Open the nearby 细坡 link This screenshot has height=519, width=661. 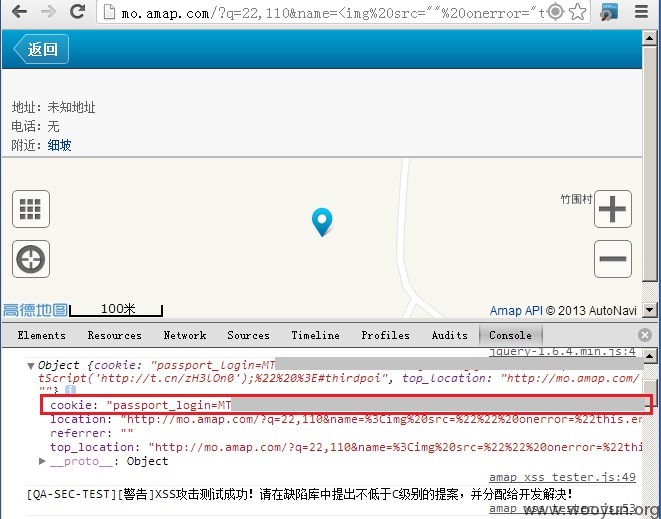pyautogui.click(x=59, y=145)
